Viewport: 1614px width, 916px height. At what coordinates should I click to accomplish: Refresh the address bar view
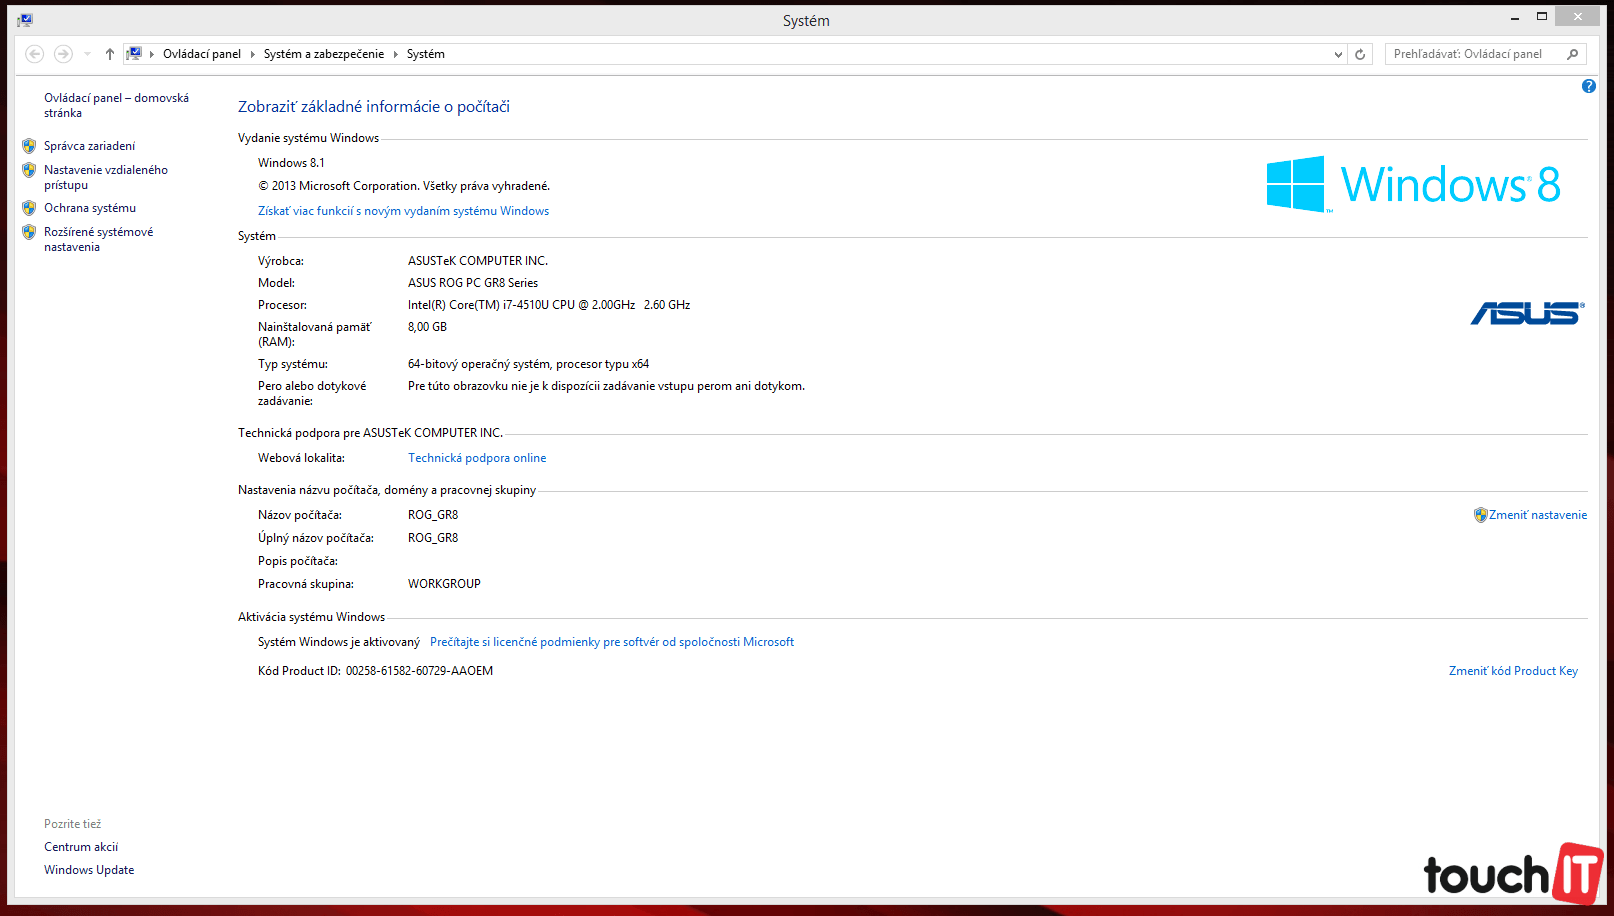pos(1360,54)
